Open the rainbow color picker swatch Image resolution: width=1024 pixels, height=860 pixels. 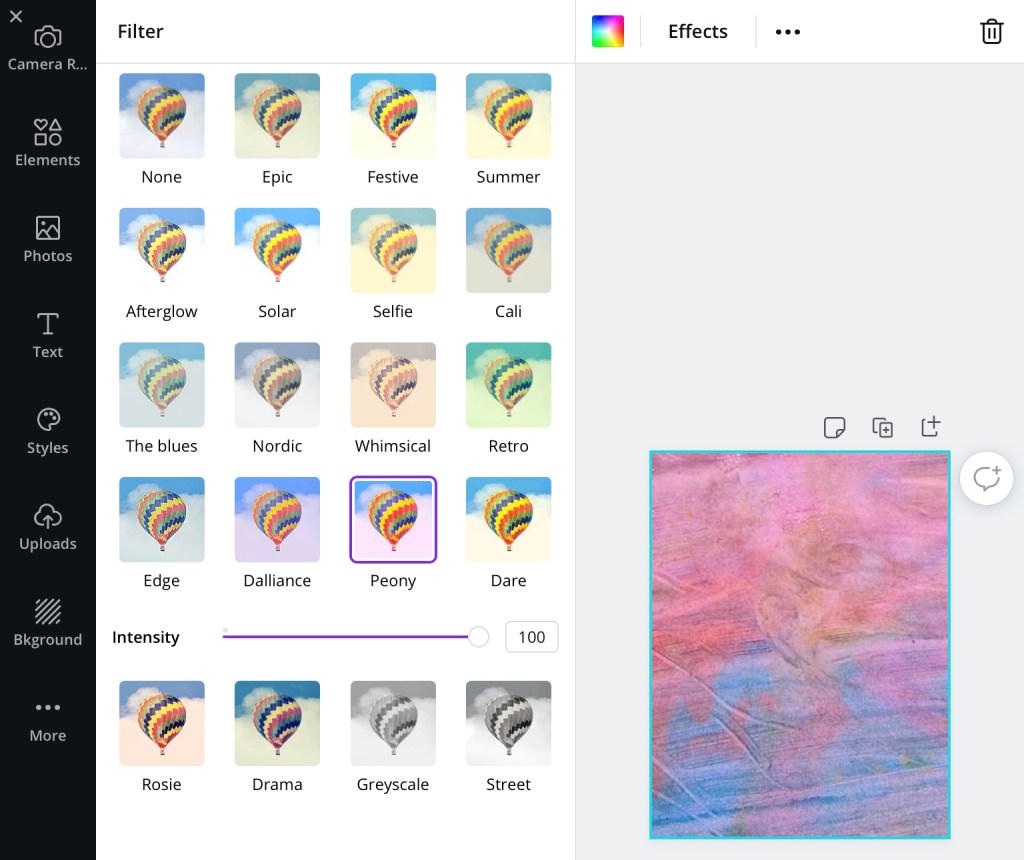(x=608, y=31)
